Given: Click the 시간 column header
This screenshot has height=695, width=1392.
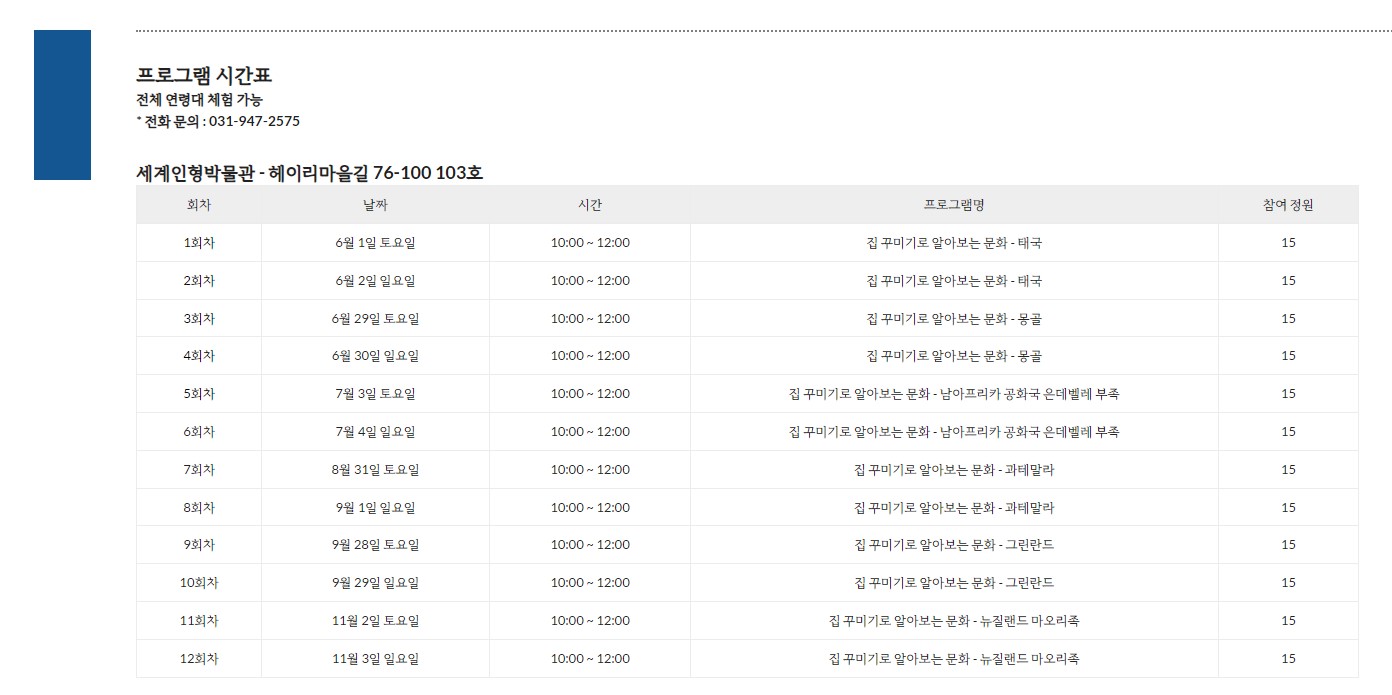Looking at the screenshot, I should coord(590,205).
